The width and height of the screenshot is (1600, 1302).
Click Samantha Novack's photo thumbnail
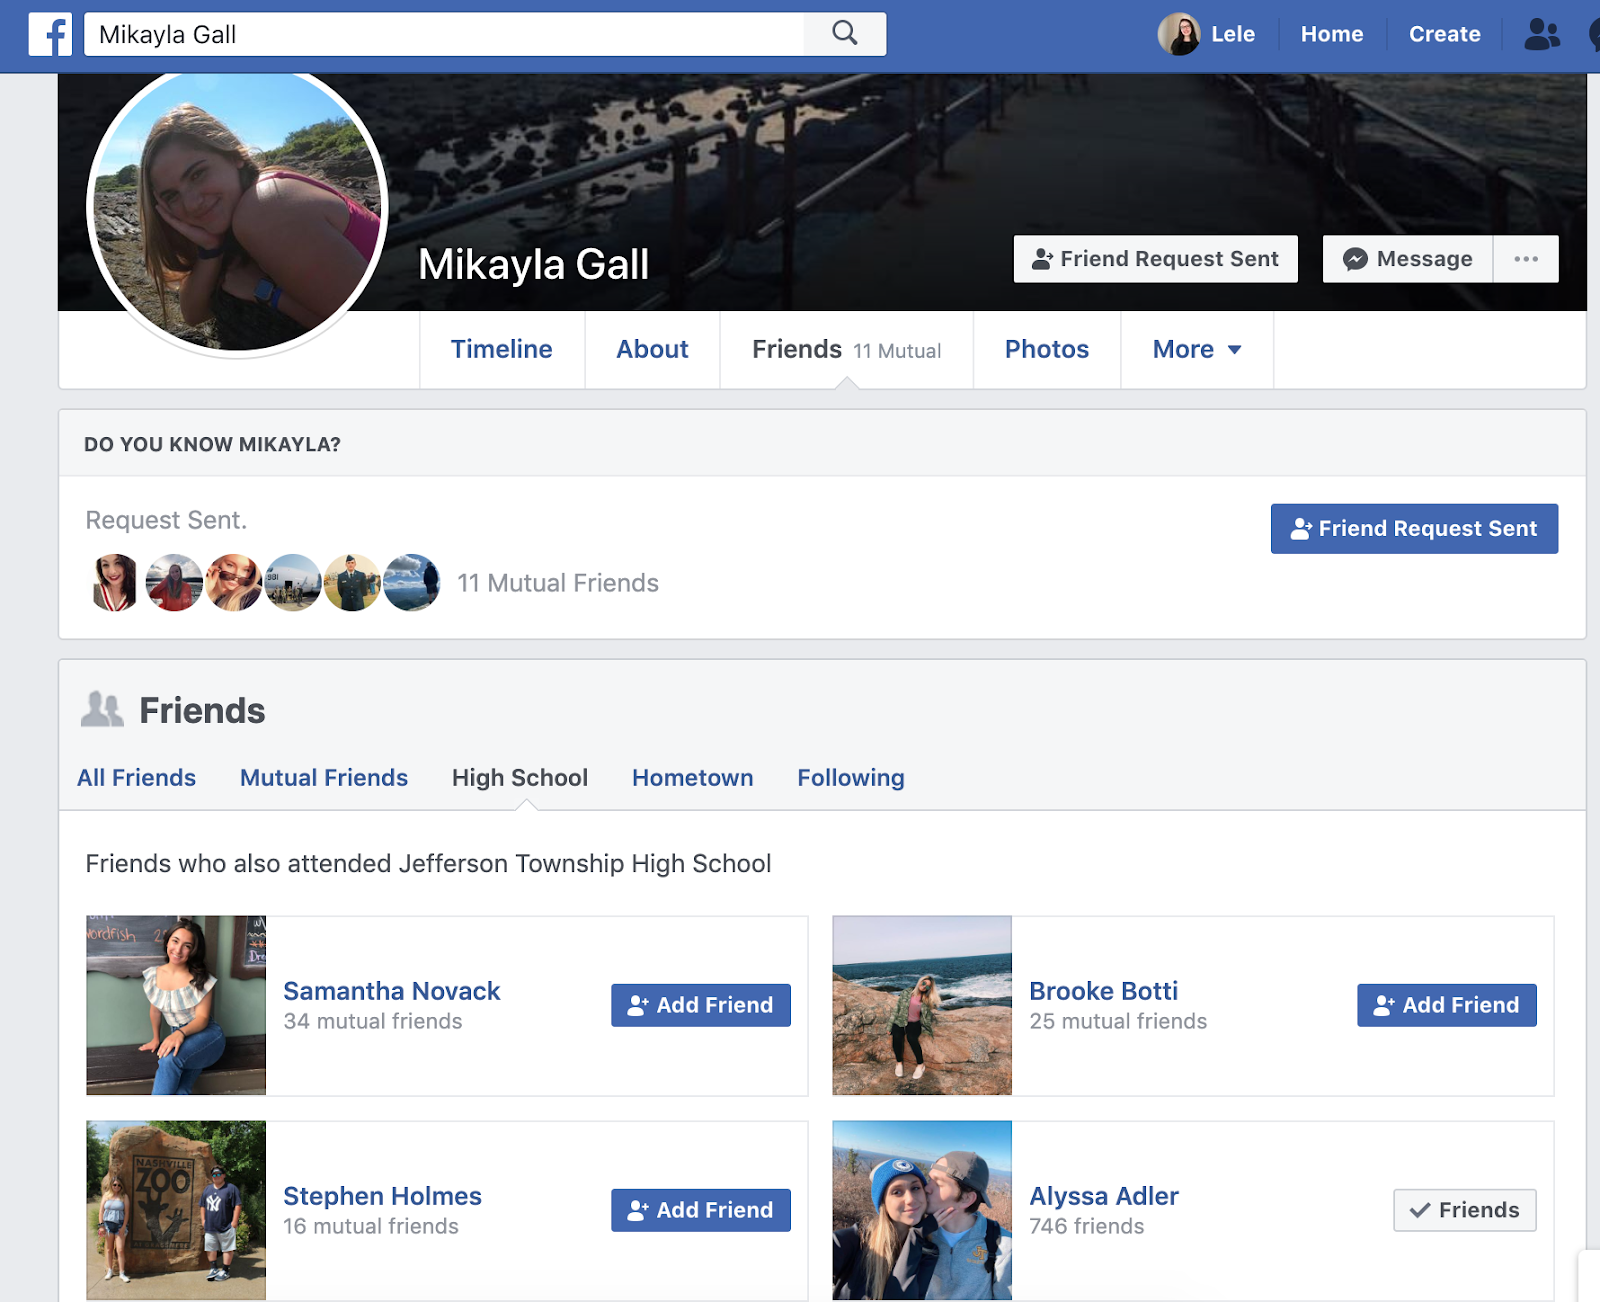(x=176, y=1005)
